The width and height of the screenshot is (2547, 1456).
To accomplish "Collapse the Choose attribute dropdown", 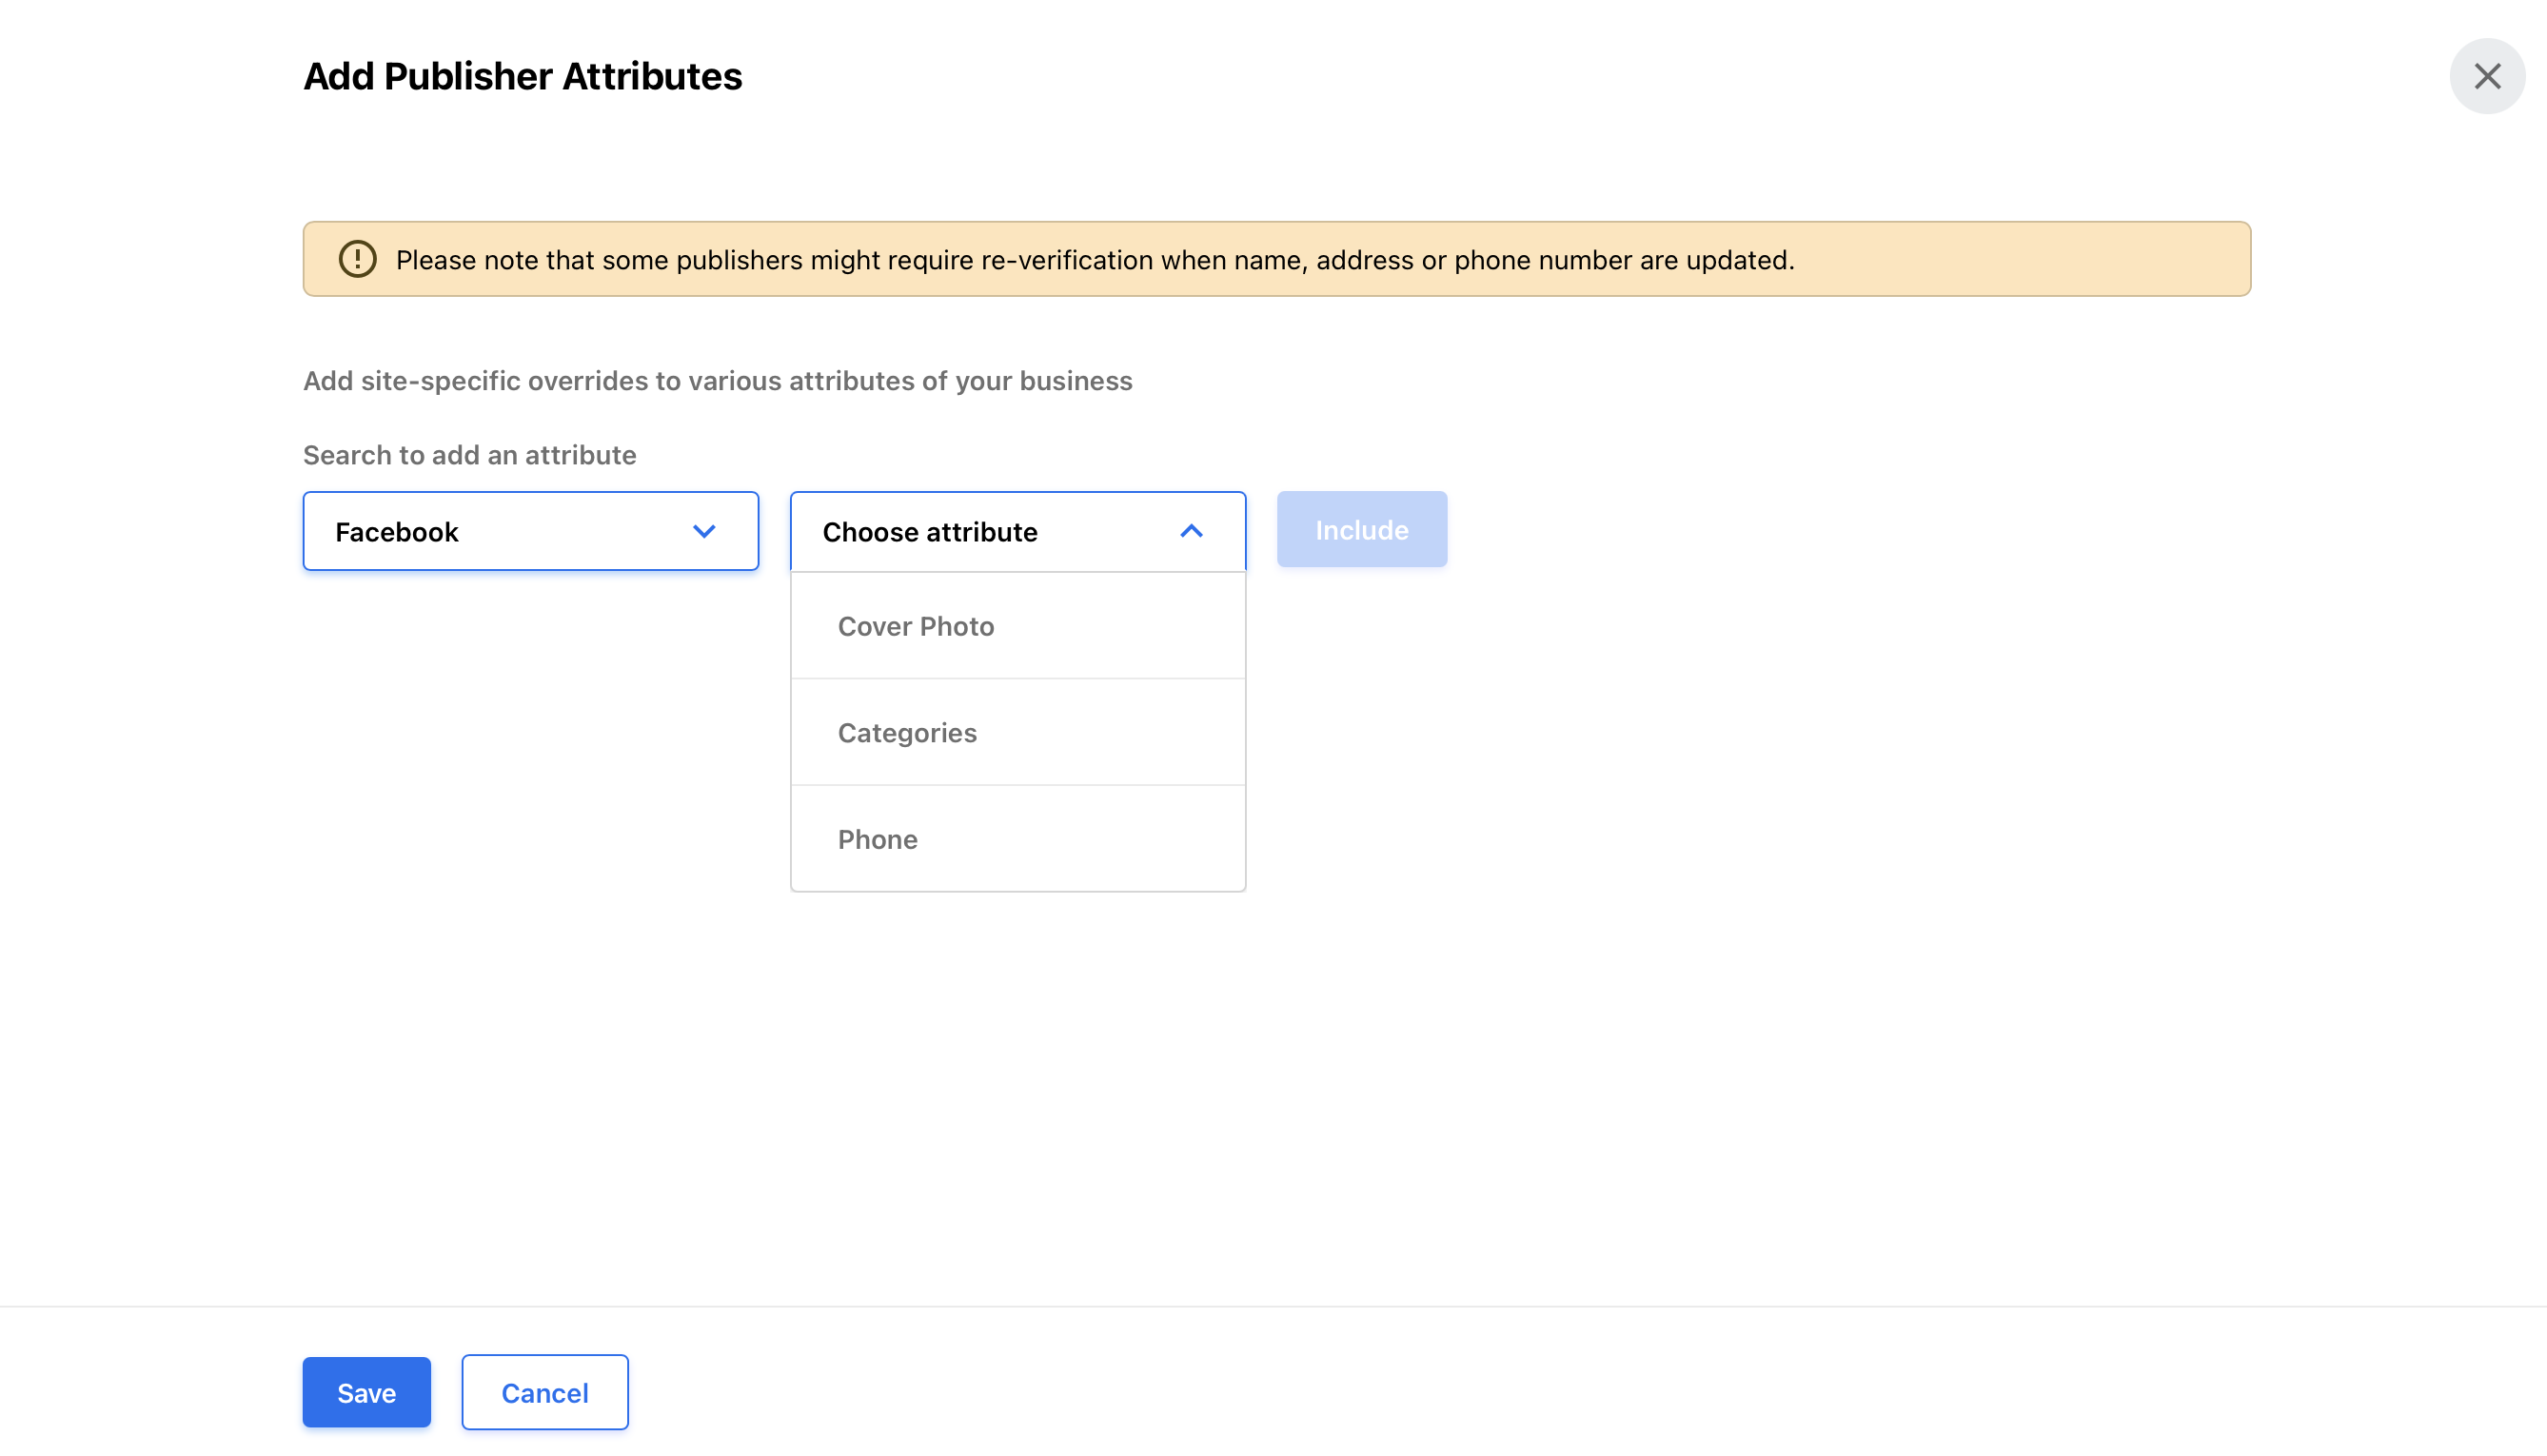I will click(x=1017, y=531).
